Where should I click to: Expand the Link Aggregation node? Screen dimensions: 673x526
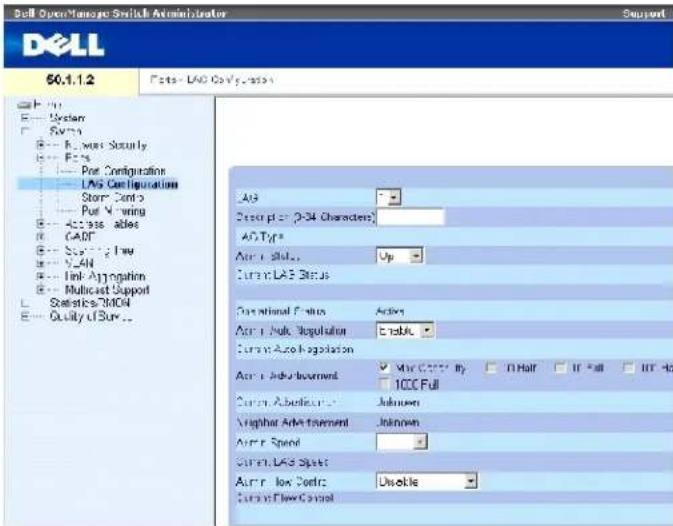[x=40, y=276]
